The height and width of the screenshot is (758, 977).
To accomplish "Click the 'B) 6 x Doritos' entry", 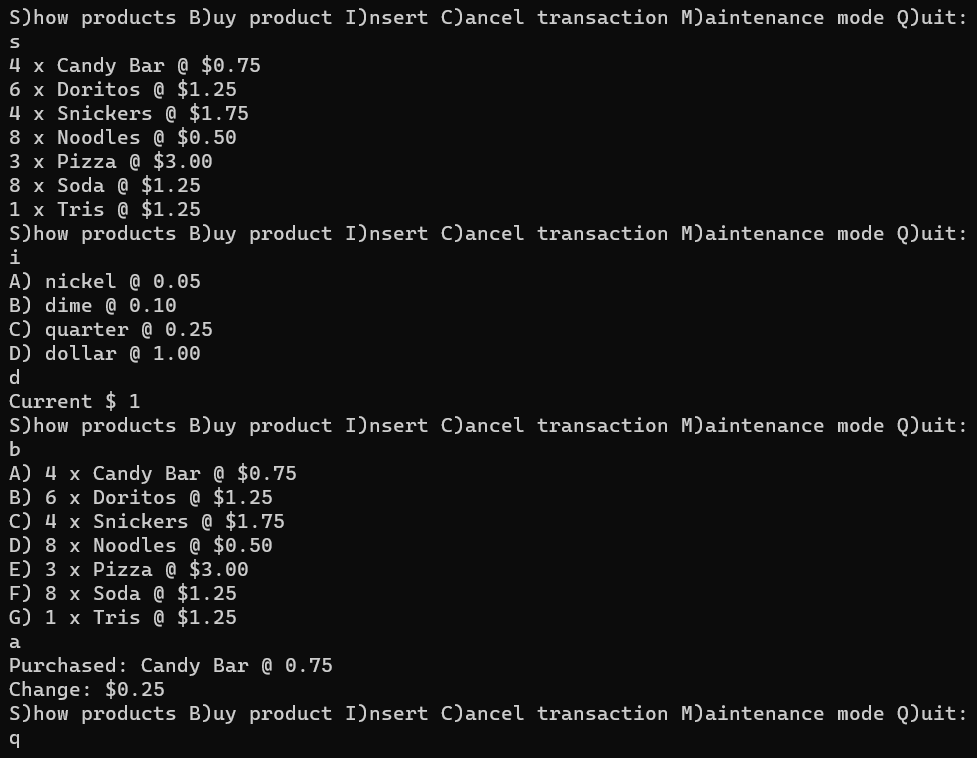I will (x=141, y=498).
